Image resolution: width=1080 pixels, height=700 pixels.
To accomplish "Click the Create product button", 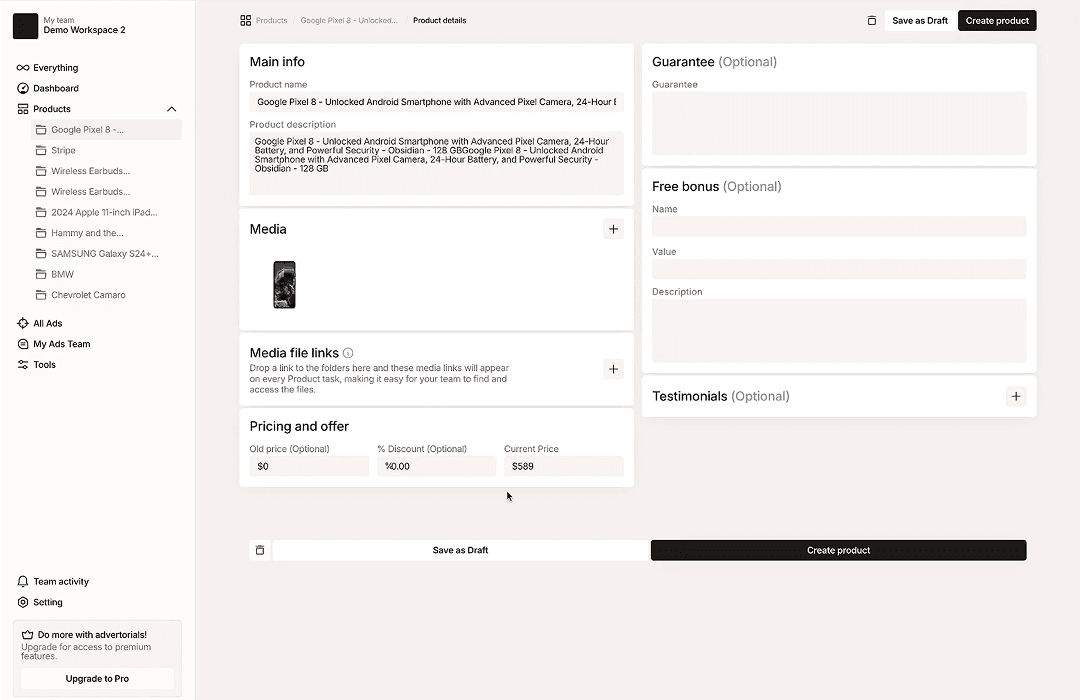I will [997, 20].
